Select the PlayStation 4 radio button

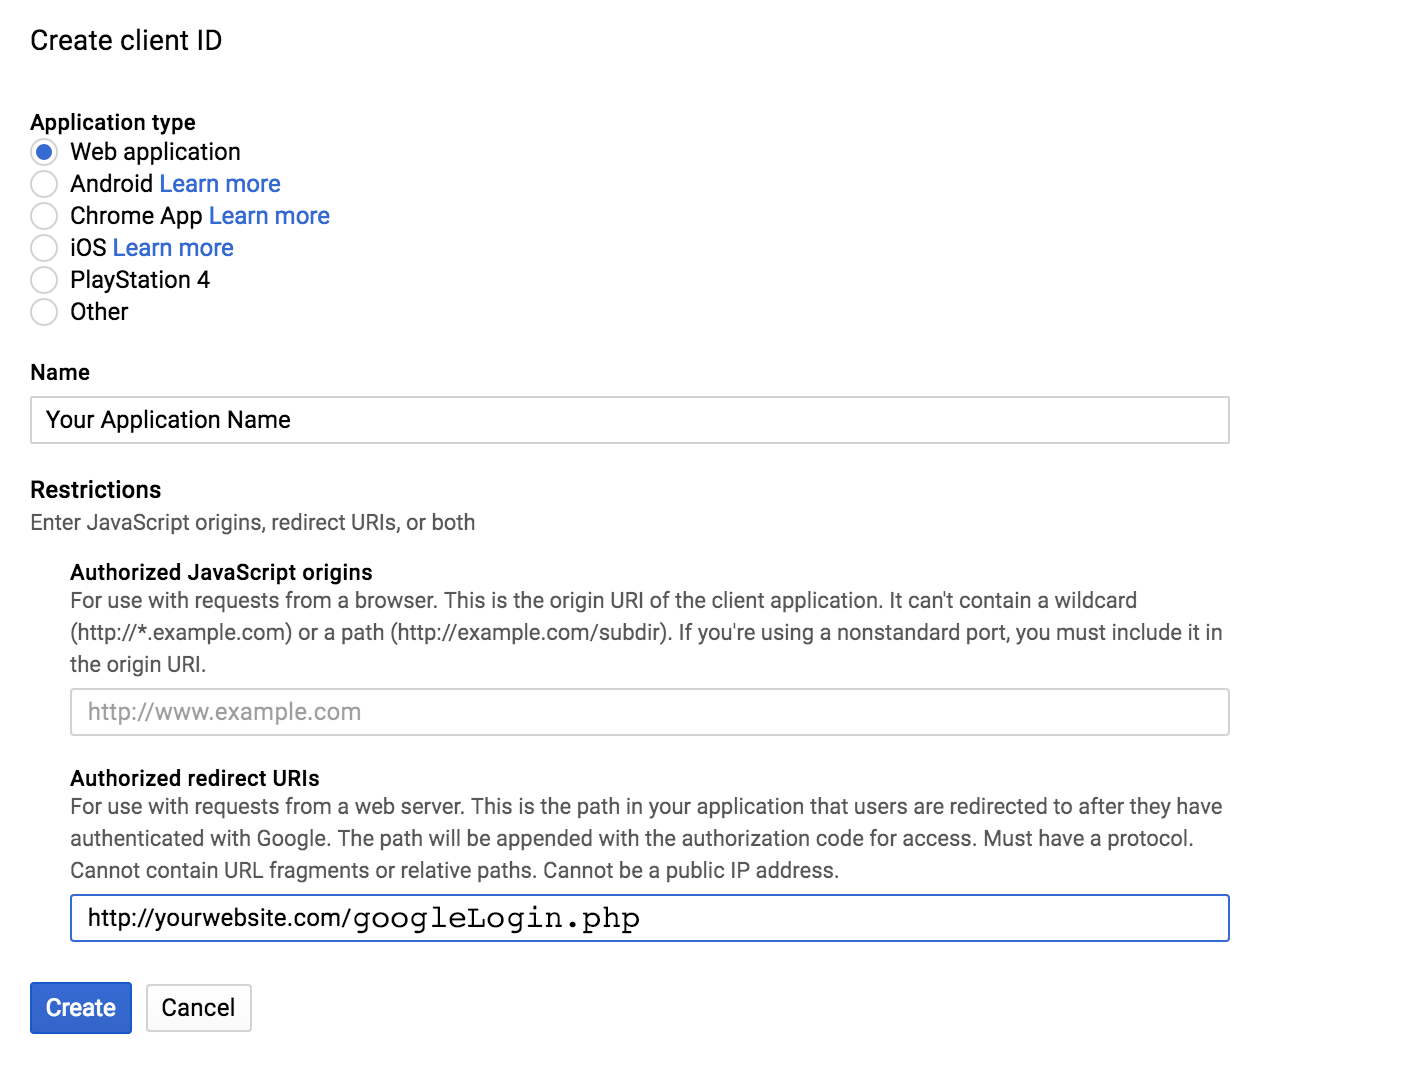(44, 280)
